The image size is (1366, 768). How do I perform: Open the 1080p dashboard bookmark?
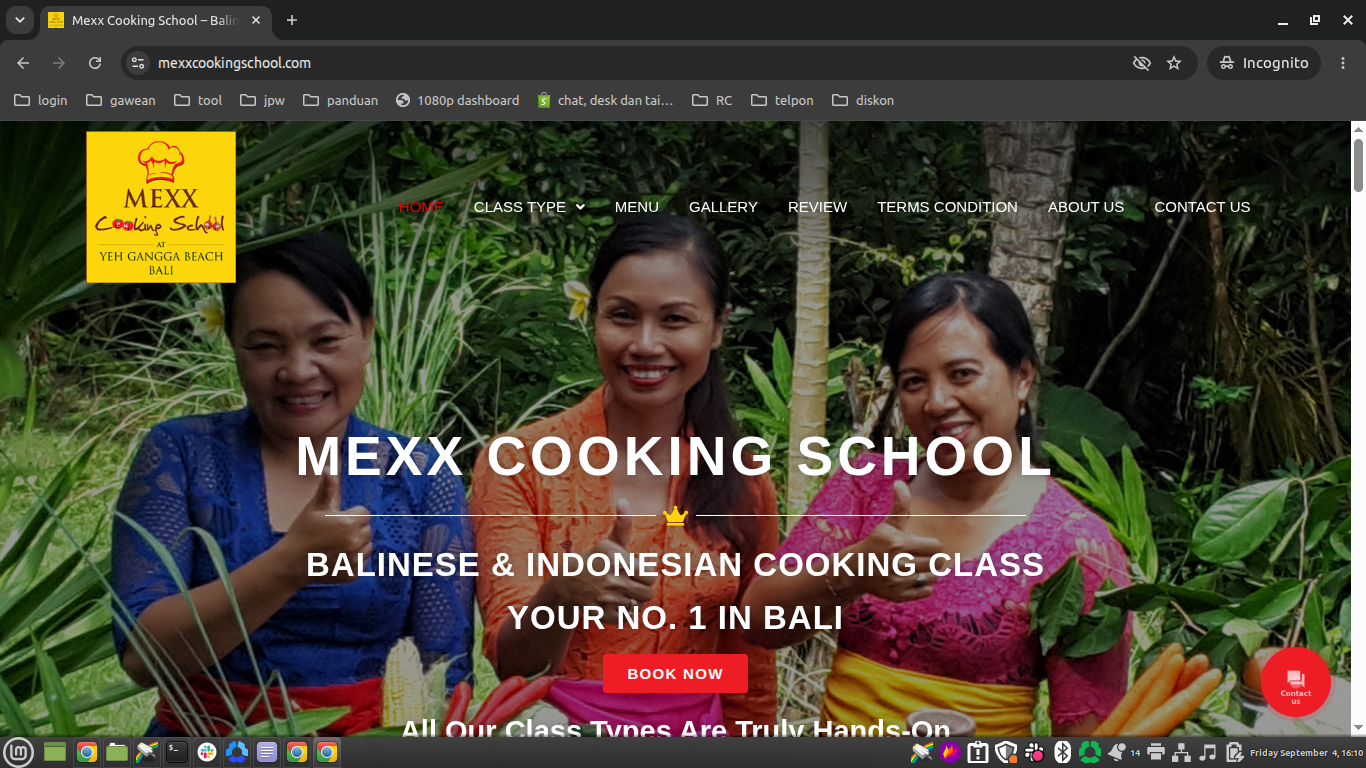tap(458, 100)
